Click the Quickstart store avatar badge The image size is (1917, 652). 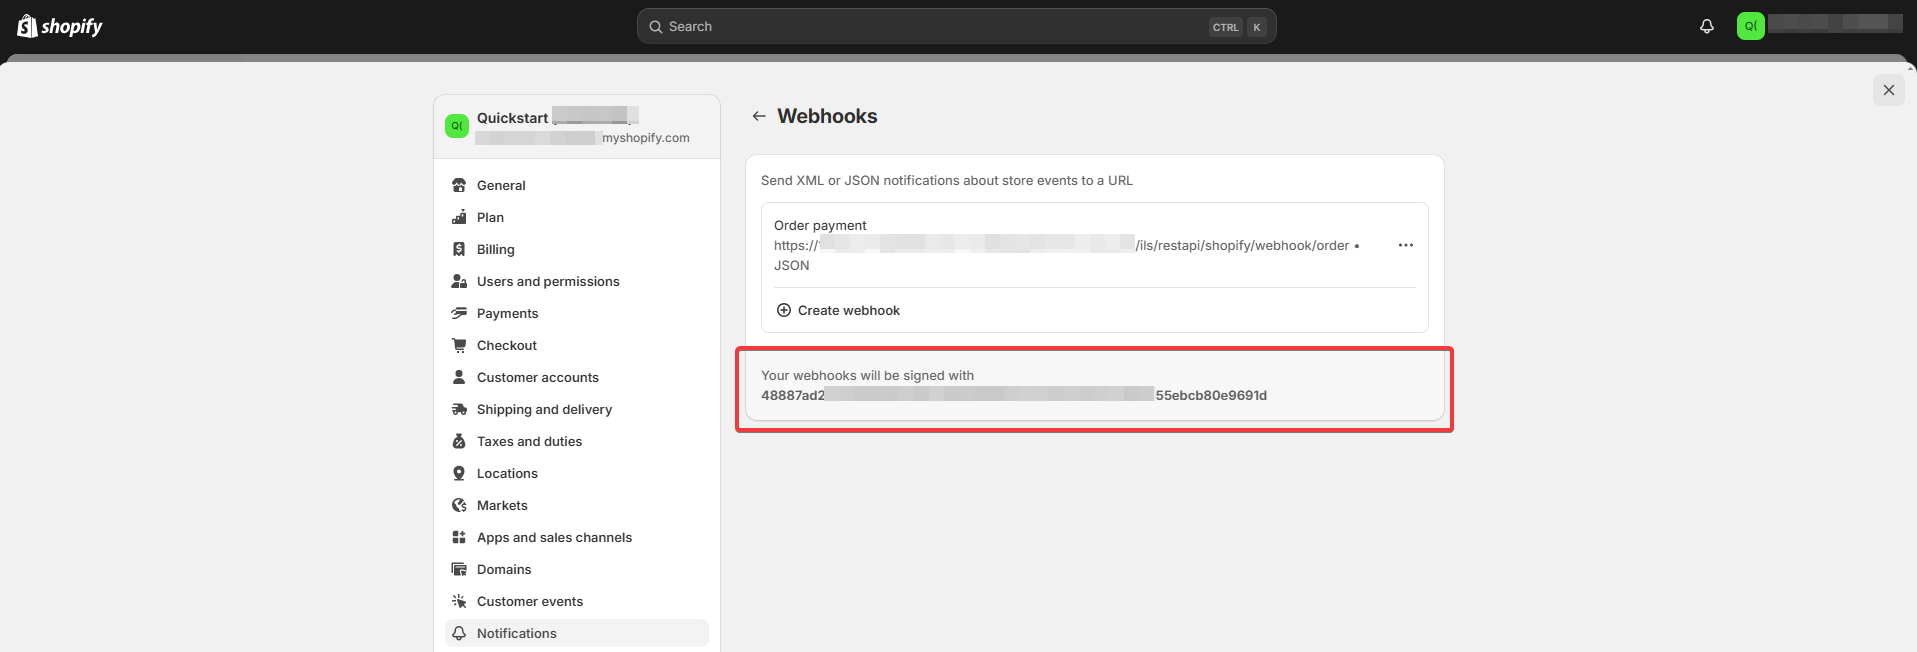(x=458, y=126)
